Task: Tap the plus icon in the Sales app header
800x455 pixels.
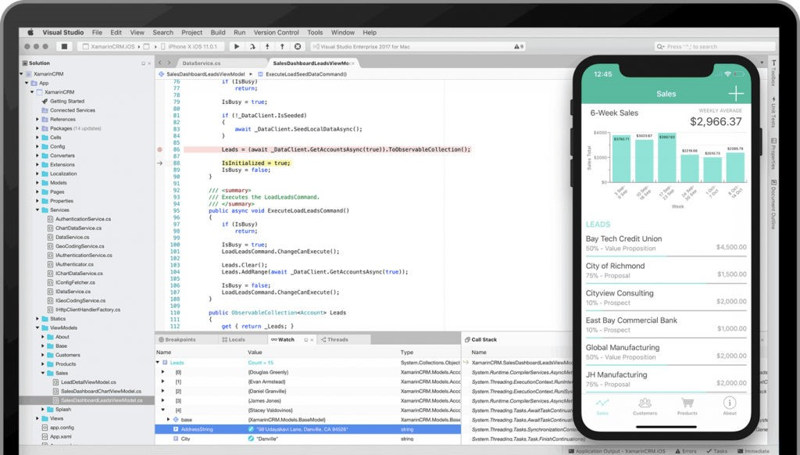Action: click(x=736, y=92)
